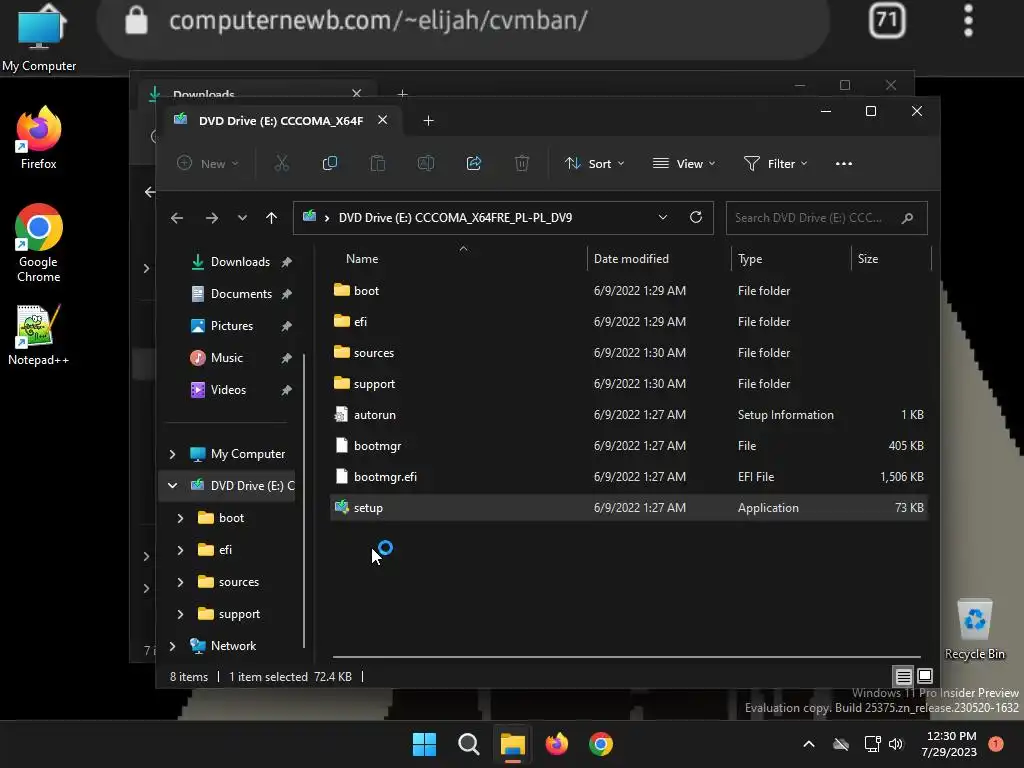Select the autorun file

(x=628, y=415)
